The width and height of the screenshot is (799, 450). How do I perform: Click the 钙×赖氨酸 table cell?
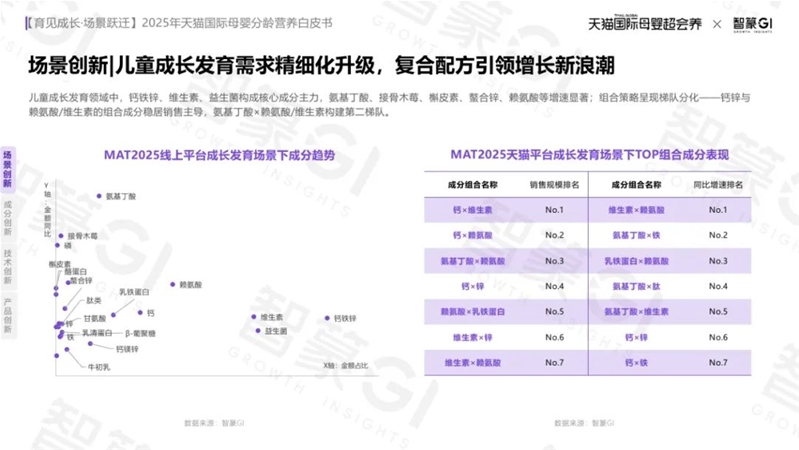click(472, 235)
